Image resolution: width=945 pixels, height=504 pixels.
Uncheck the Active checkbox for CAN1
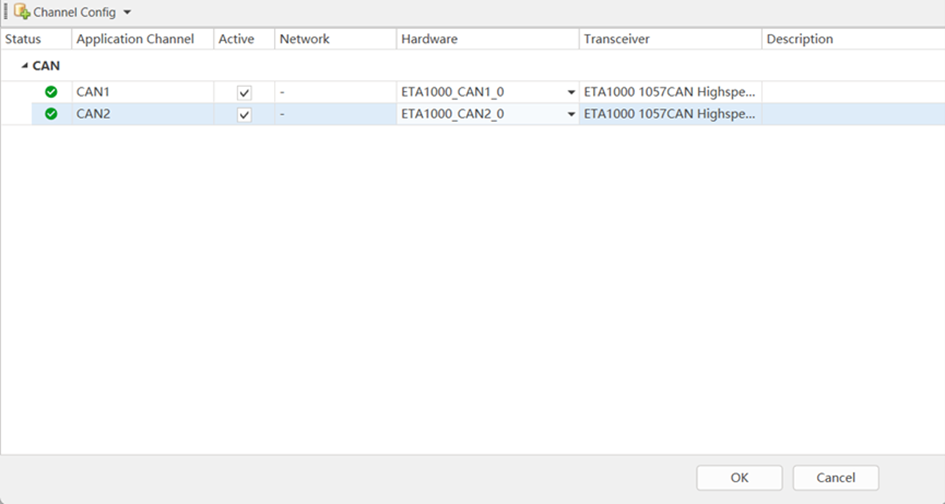pyautogui.click(x=244, y=92)
